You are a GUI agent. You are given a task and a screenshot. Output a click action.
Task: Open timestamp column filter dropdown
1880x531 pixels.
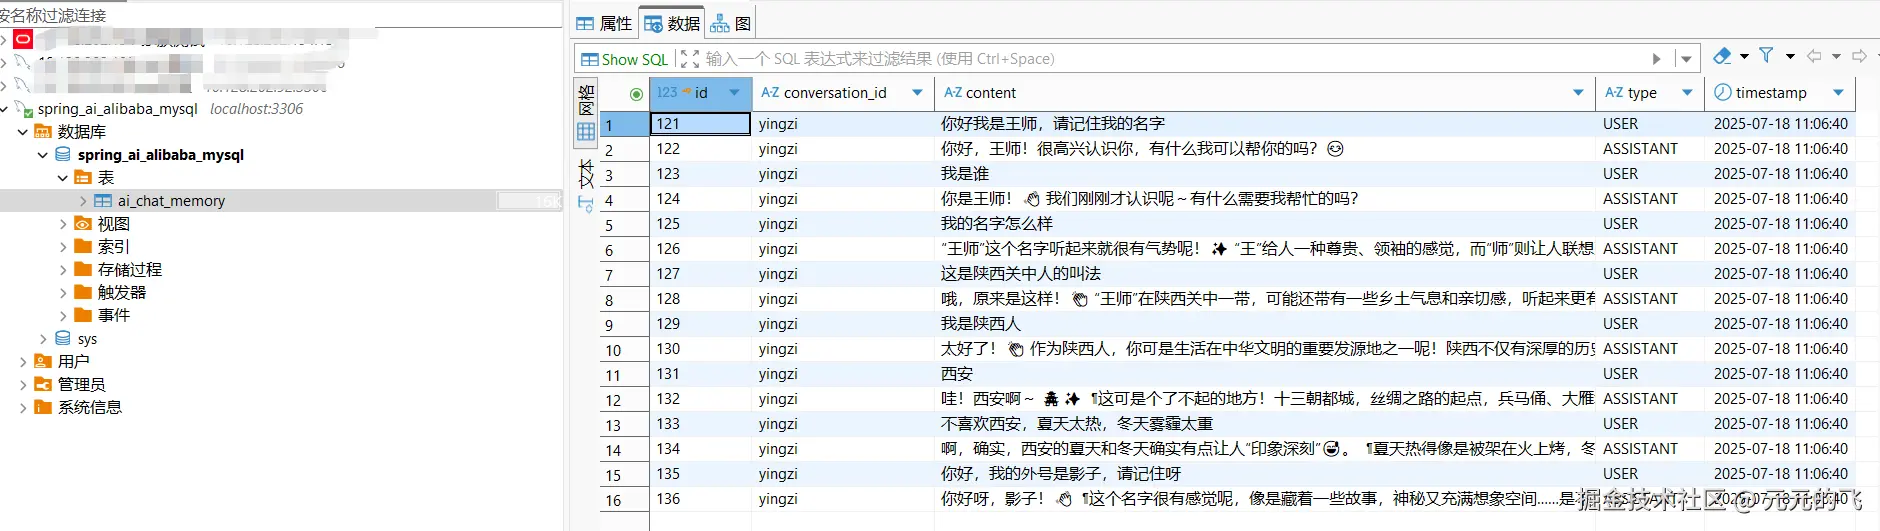[1838, 93]
